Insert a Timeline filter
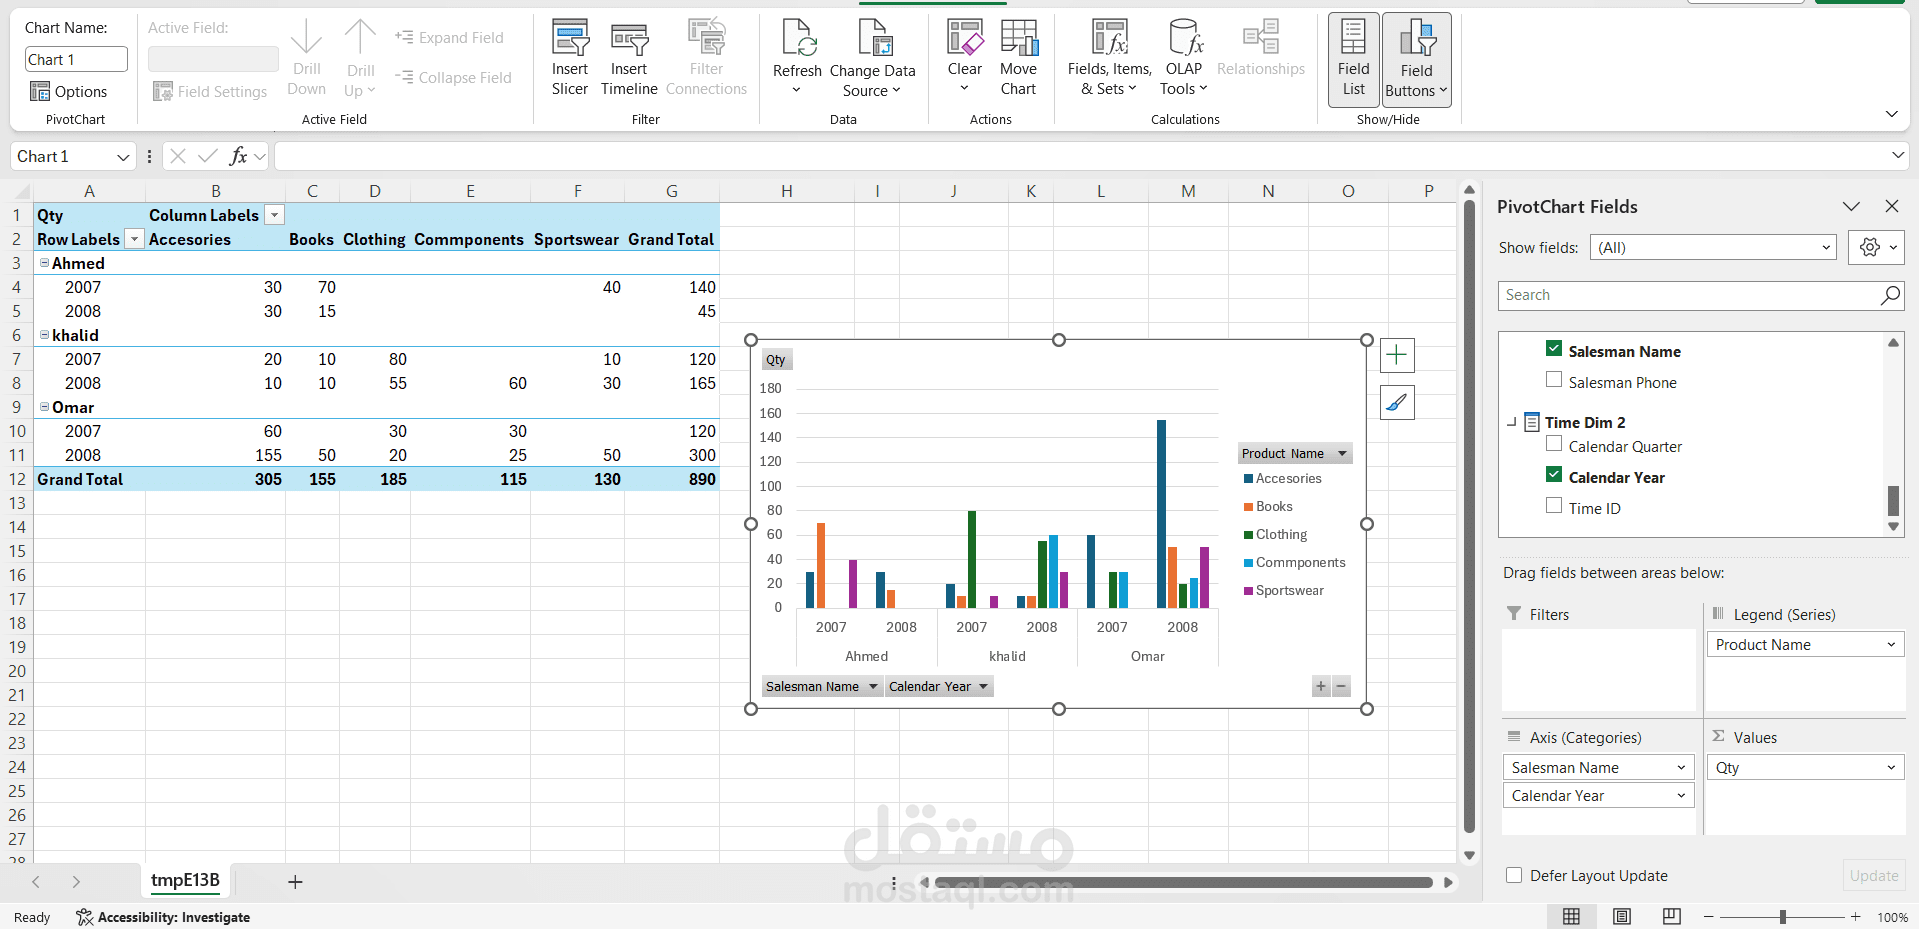The height and width of the screenshot is (929, 1919). tap(628, 57)
